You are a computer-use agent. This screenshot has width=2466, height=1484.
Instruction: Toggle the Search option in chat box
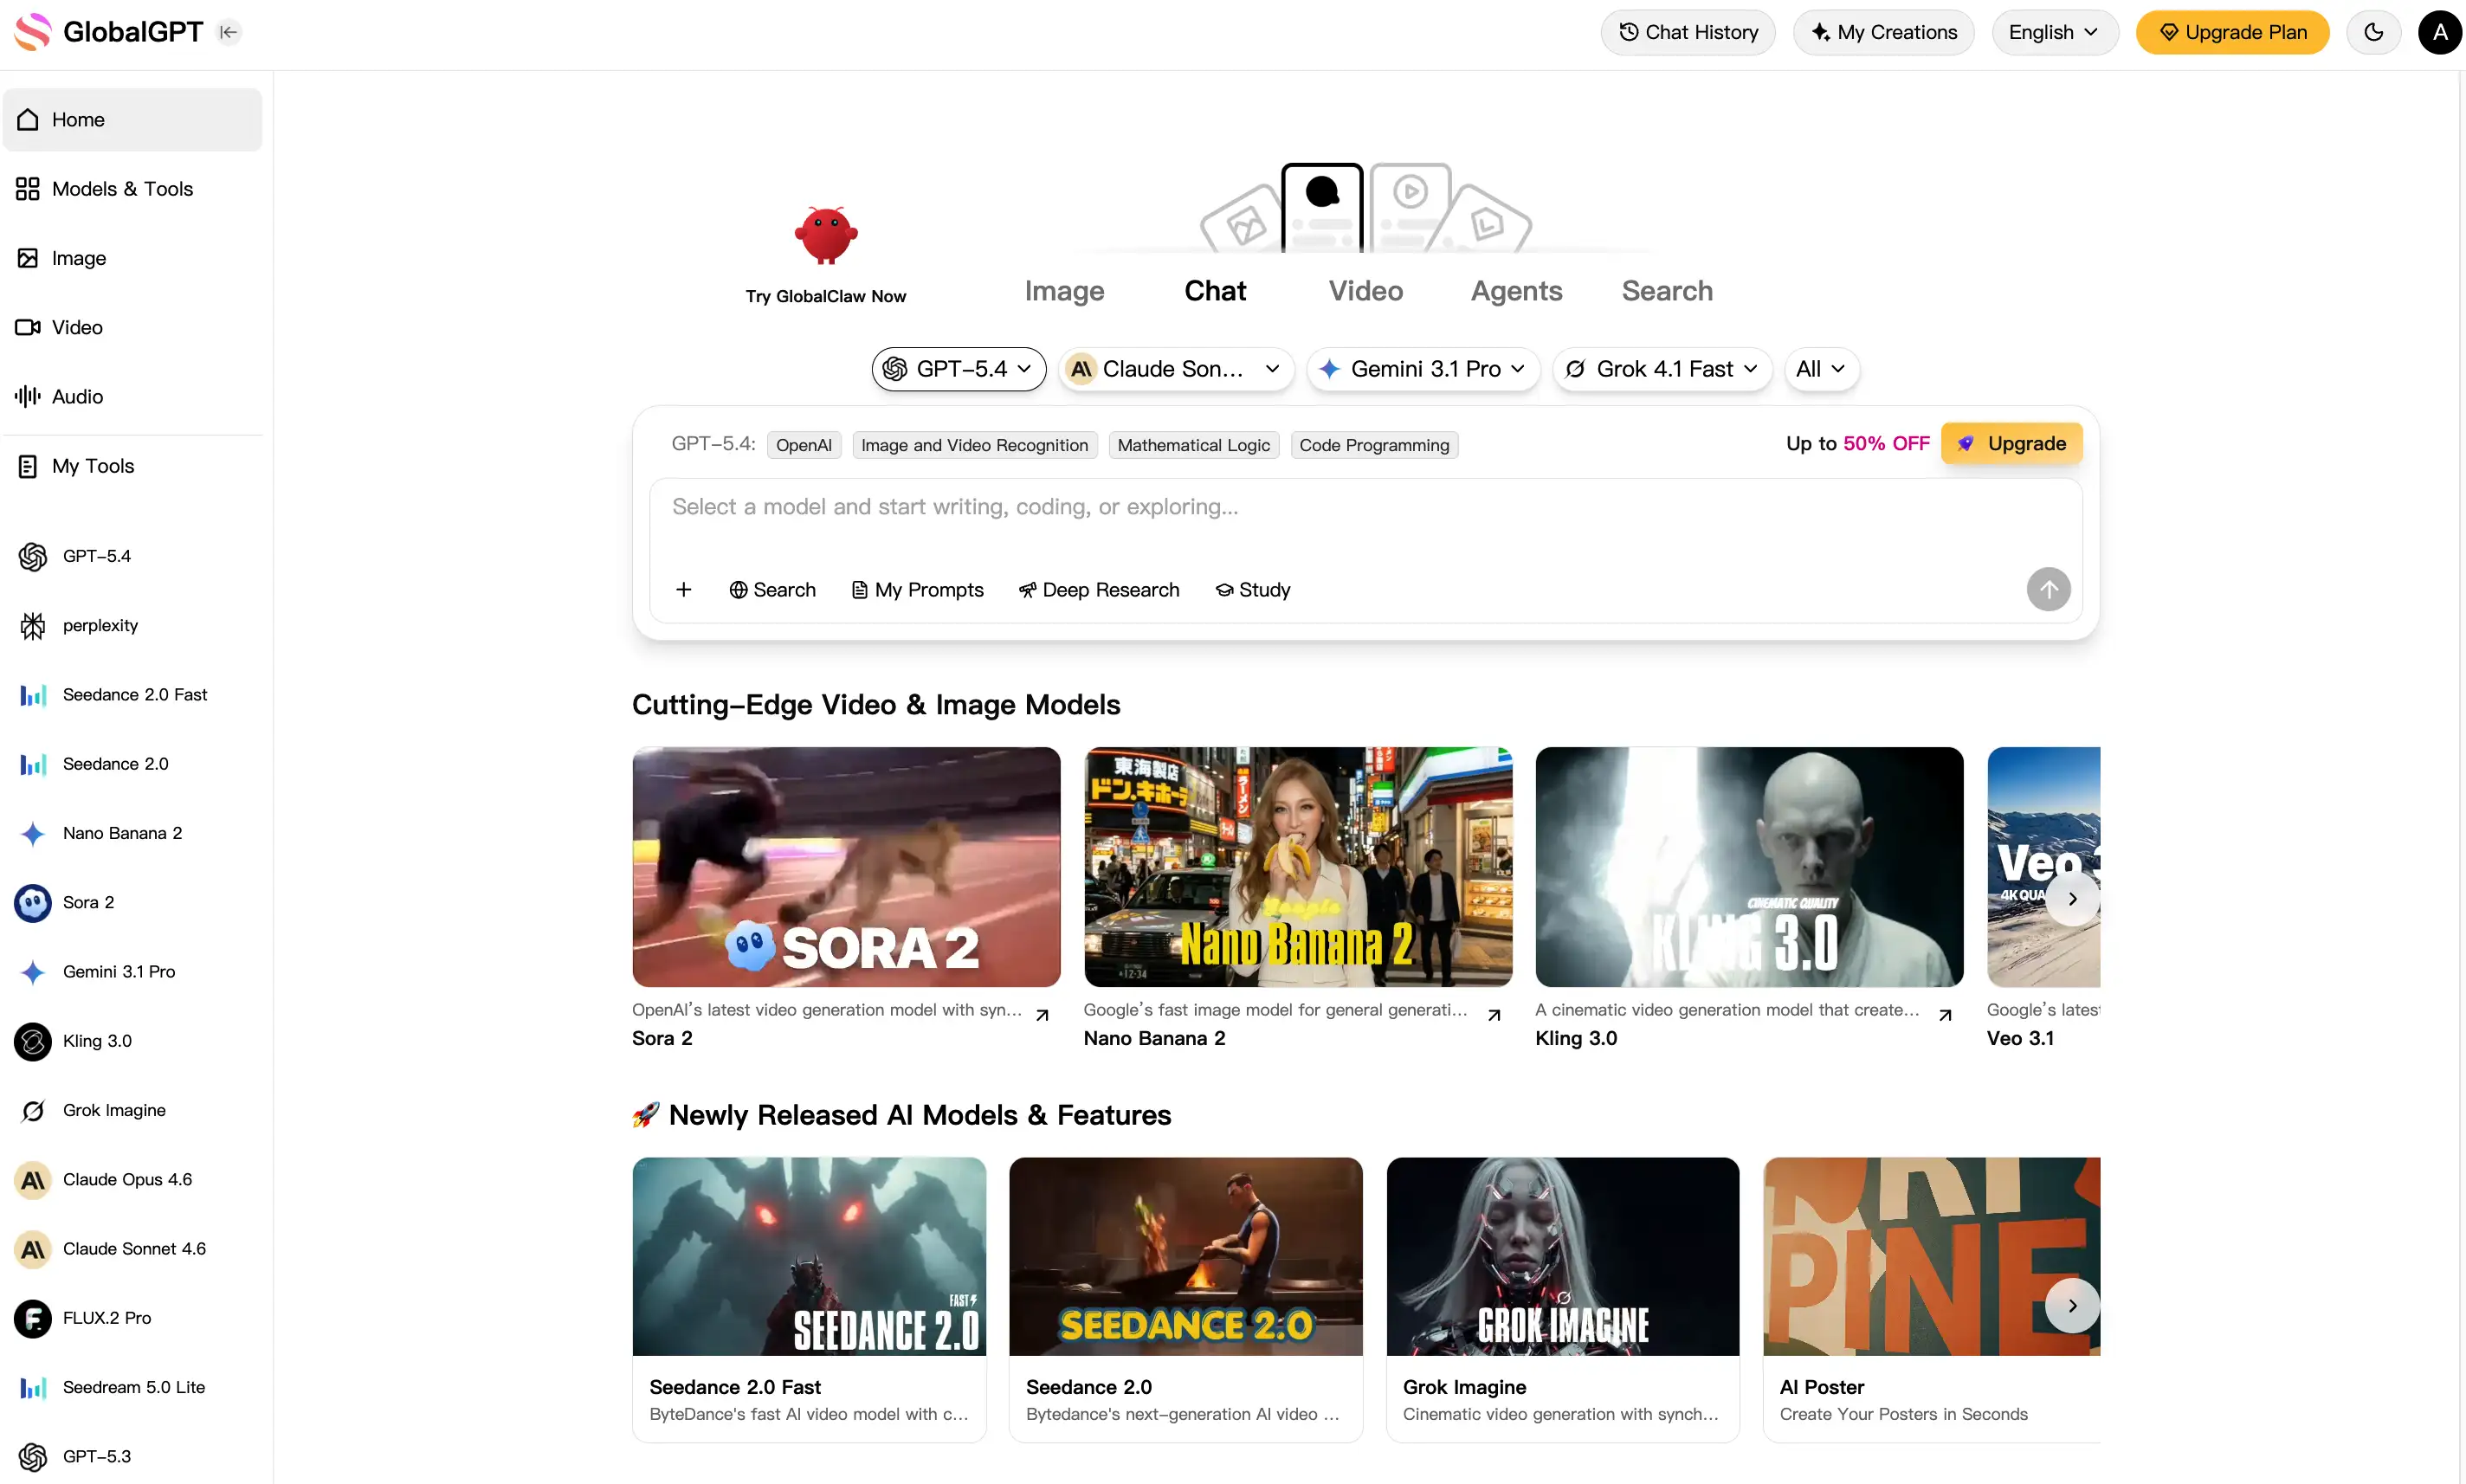772,590
